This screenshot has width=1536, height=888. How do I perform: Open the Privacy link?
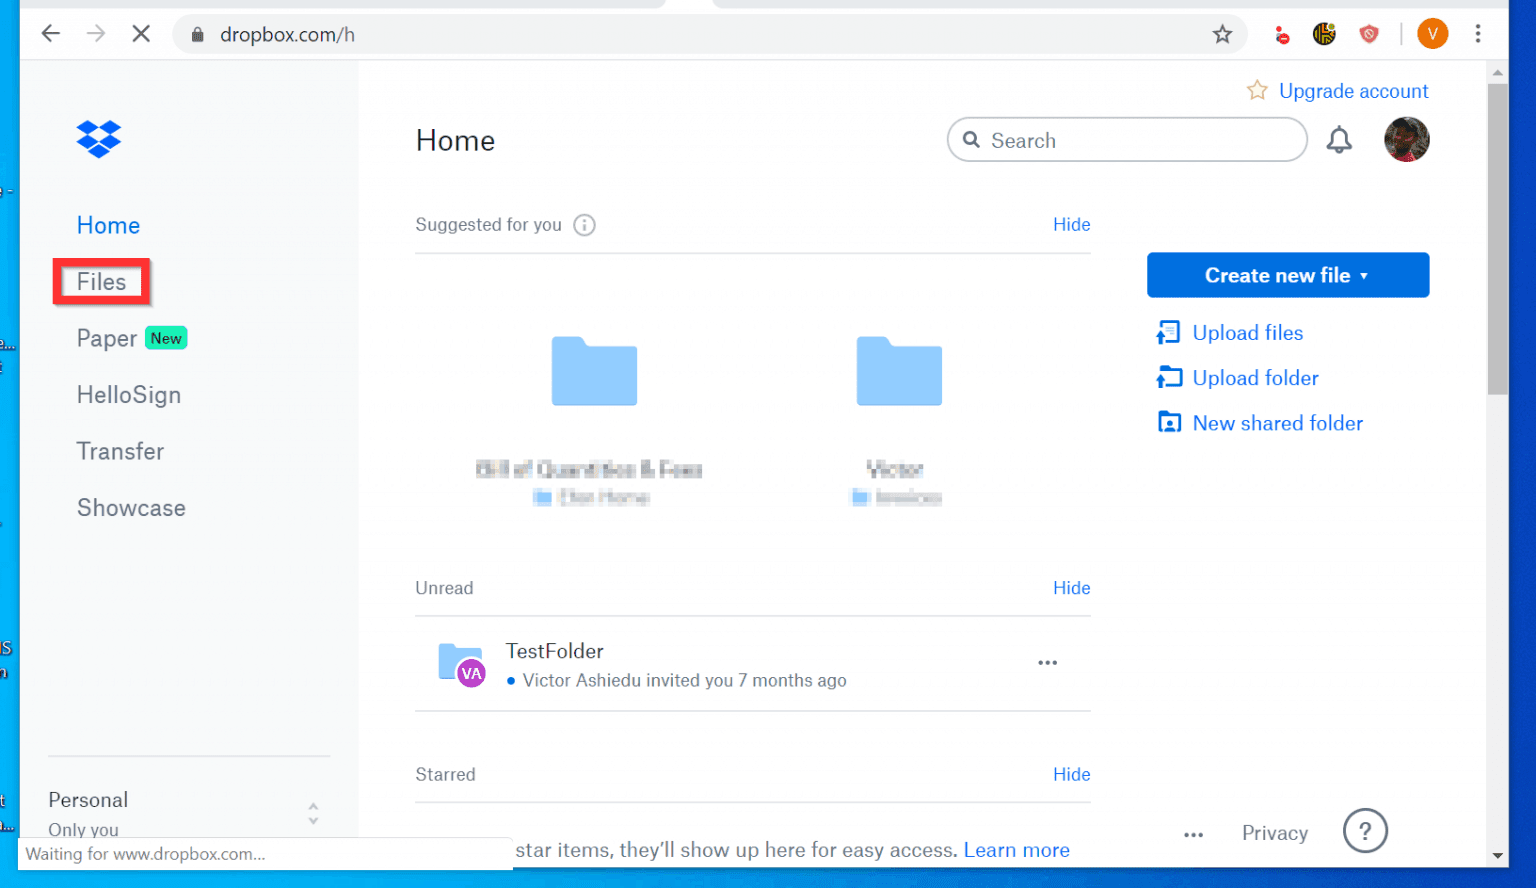pyautogui.click(x=1275, y=833)
